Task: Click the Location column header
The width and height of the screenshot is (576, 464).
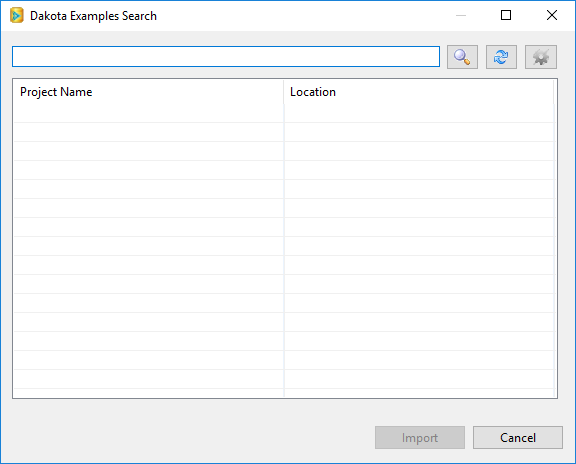Action: (x=419, y=92)
